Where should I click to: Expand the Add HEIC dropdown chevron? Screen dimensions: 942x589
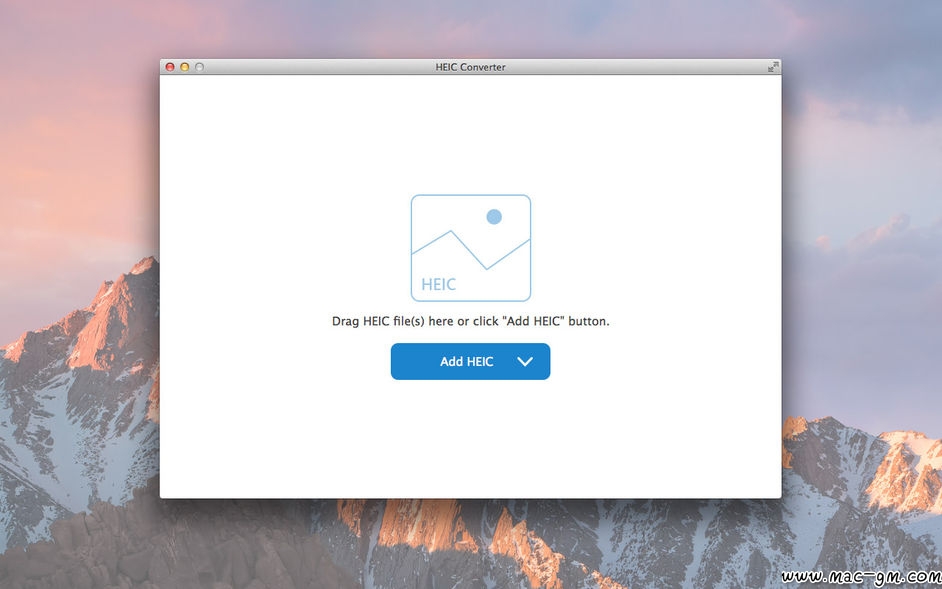click(525, 361)
